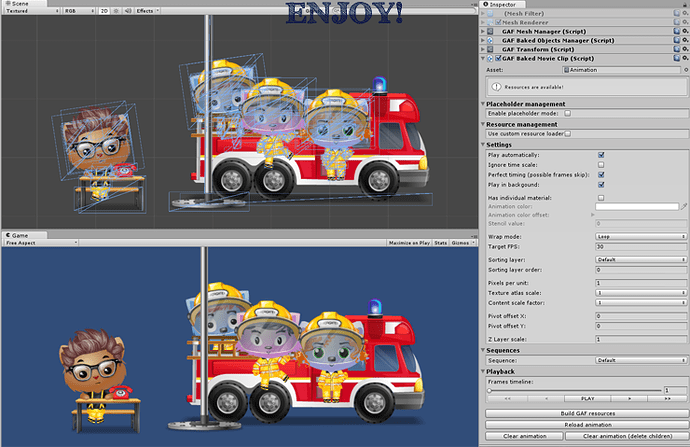This screenshot has width=690, height=447.
Task: Open gear menu for GAF Baked Objects Manager
Action: [685, 40]
